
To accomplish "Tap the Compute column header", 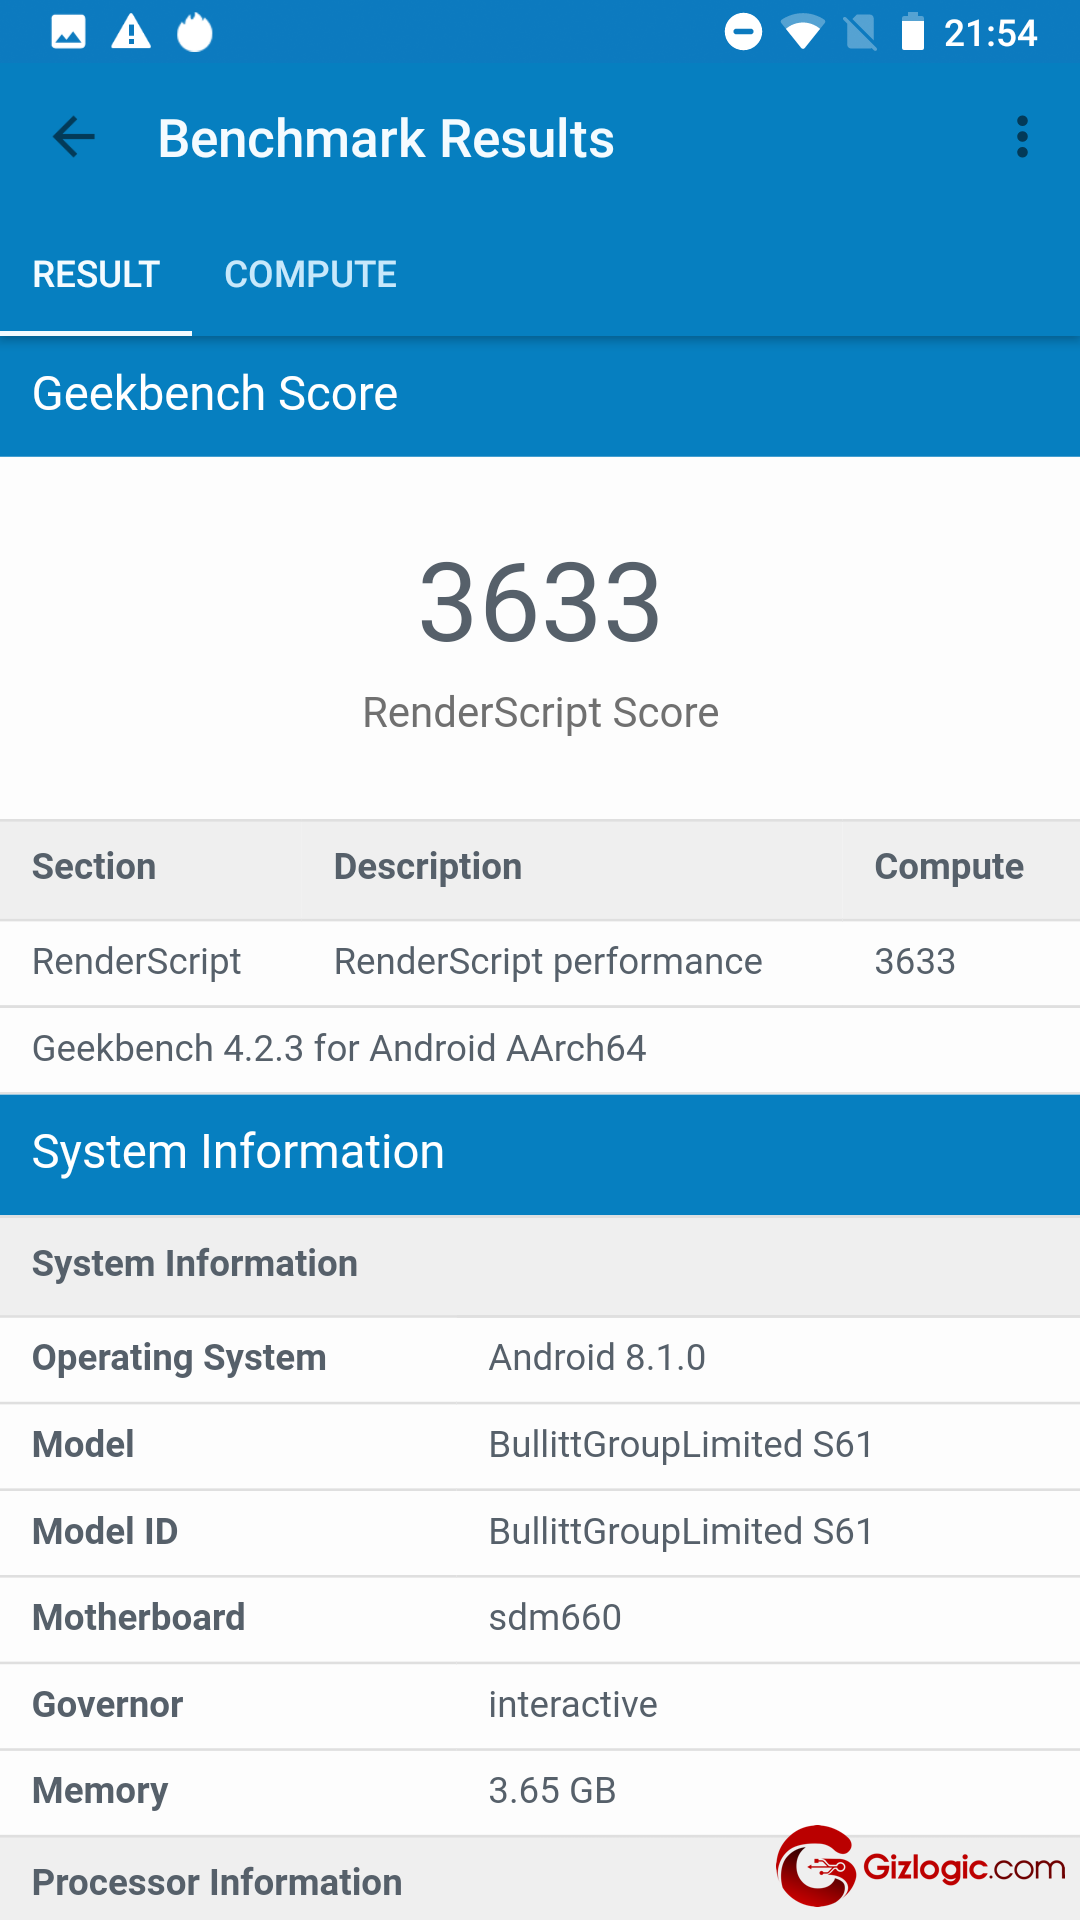I will pos(949,867).
